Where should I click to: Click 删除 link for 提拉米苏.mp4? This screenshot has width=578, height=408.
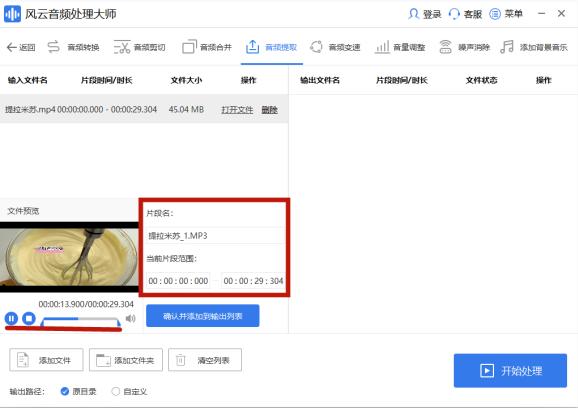[x=269, y=110]
